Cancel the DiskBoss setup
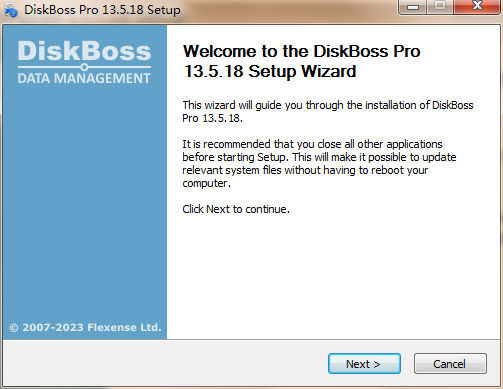This screenshot has height=389, width=503. (x=450, y=364)
